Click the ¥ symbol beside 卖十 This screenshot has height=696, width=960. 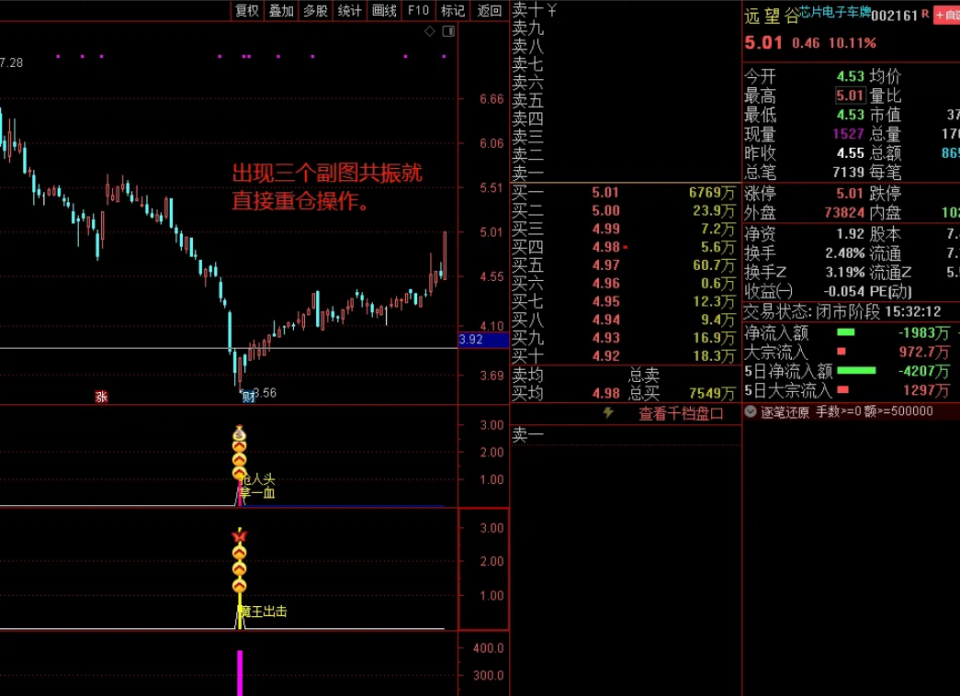[x=552, y=10]
